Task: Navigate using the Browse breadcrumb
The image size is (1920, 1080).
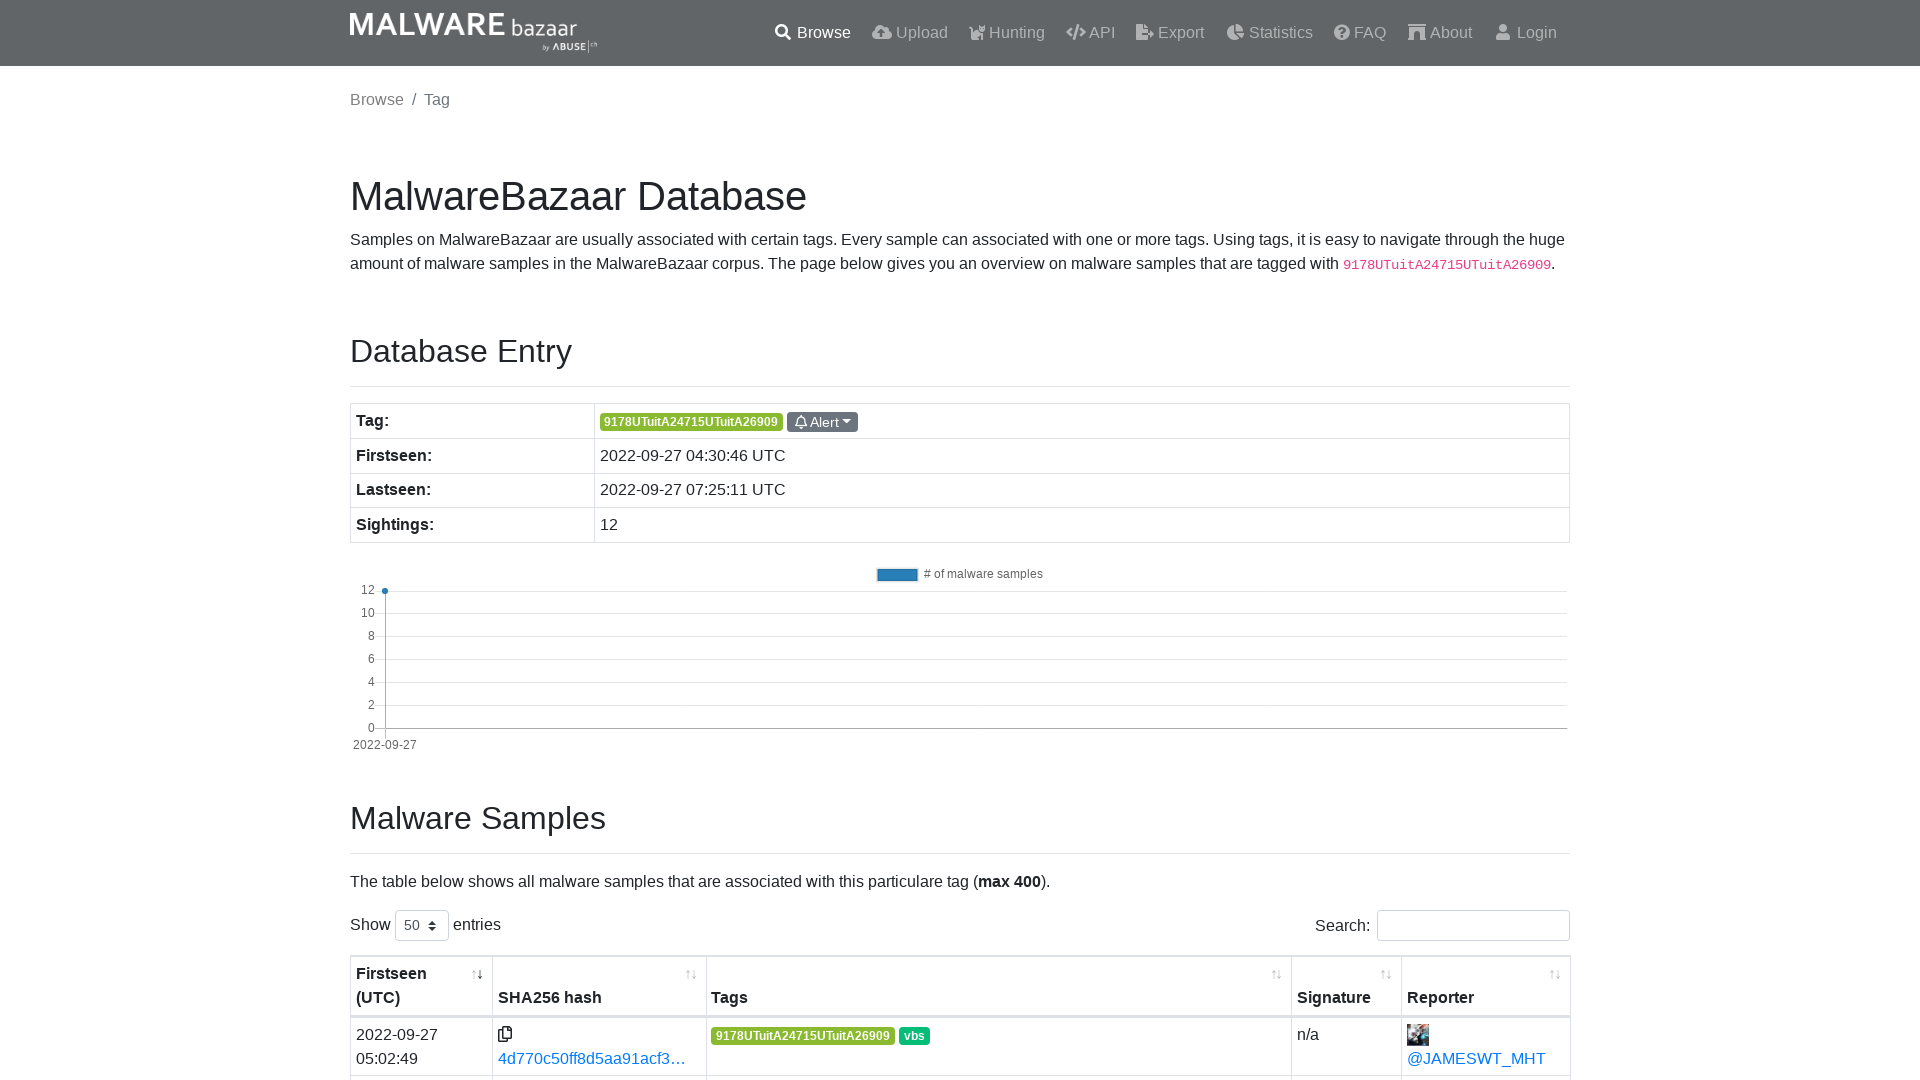Action: pyautogui.click(x=376, y=99)
